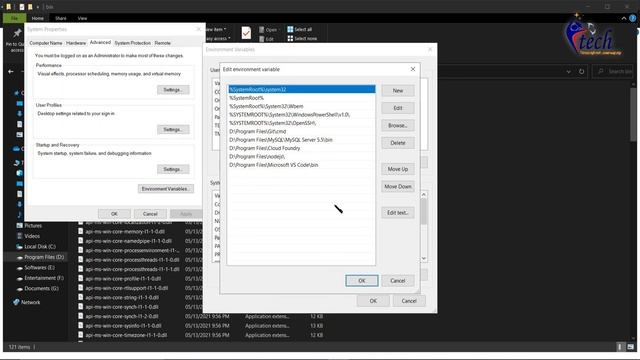Click the Select all ribbon icon
The height and width of the screenshot is (360, 640).
click(x=290, y=29)
